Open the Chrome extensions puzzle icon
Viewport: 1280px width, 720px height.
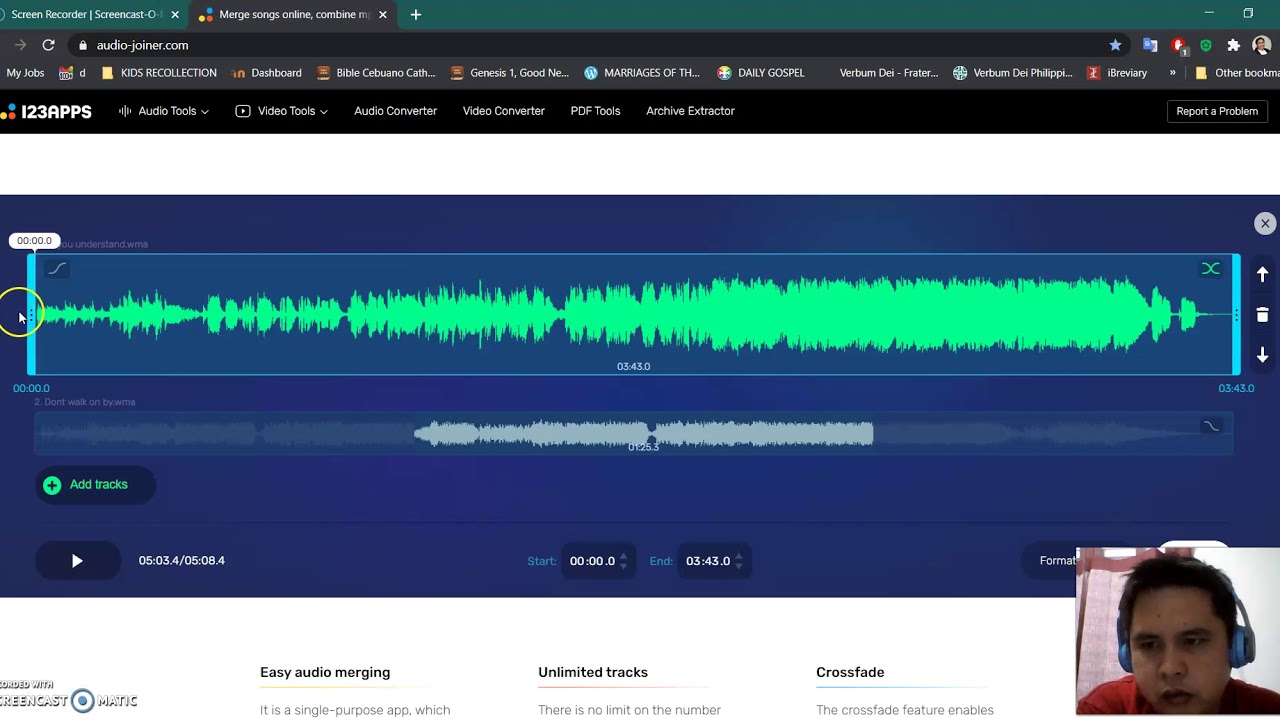click(x=1233, y=45)
